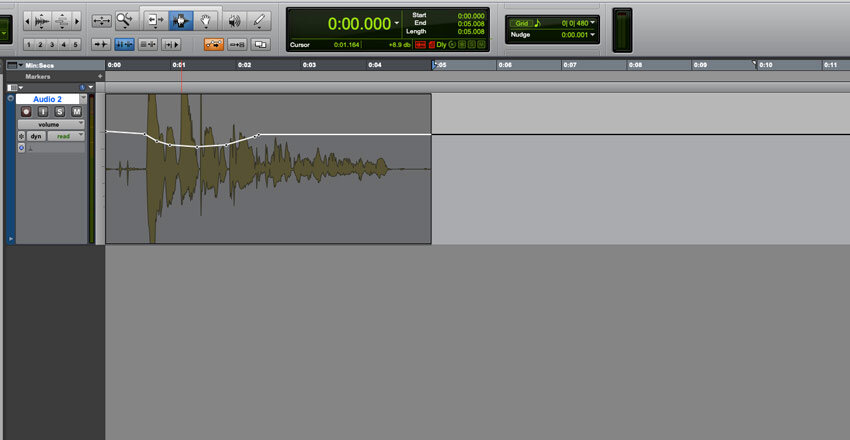Recall zoom preset 3

(x=52, y=44)
